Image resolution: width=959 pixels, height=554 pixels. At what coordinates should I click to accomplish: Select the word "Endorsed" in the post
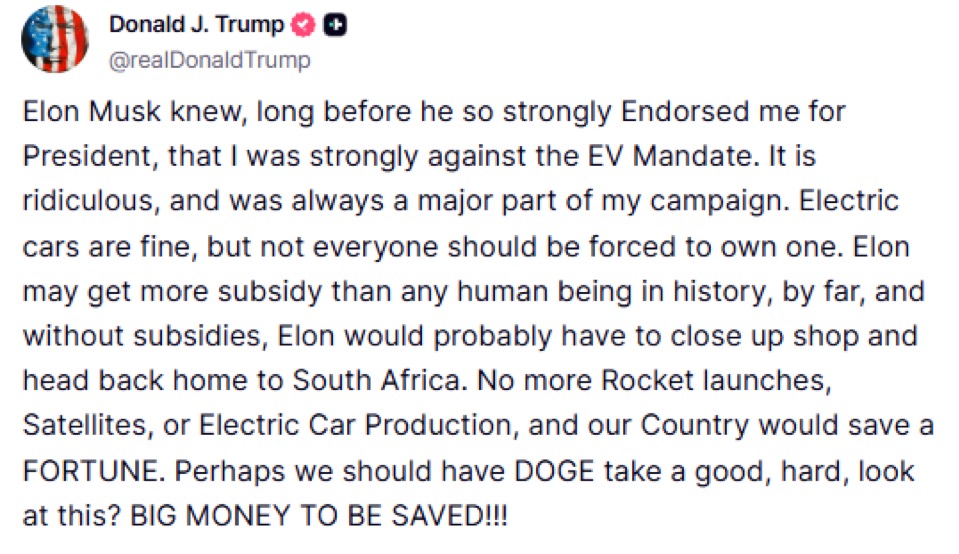(685, 112)
